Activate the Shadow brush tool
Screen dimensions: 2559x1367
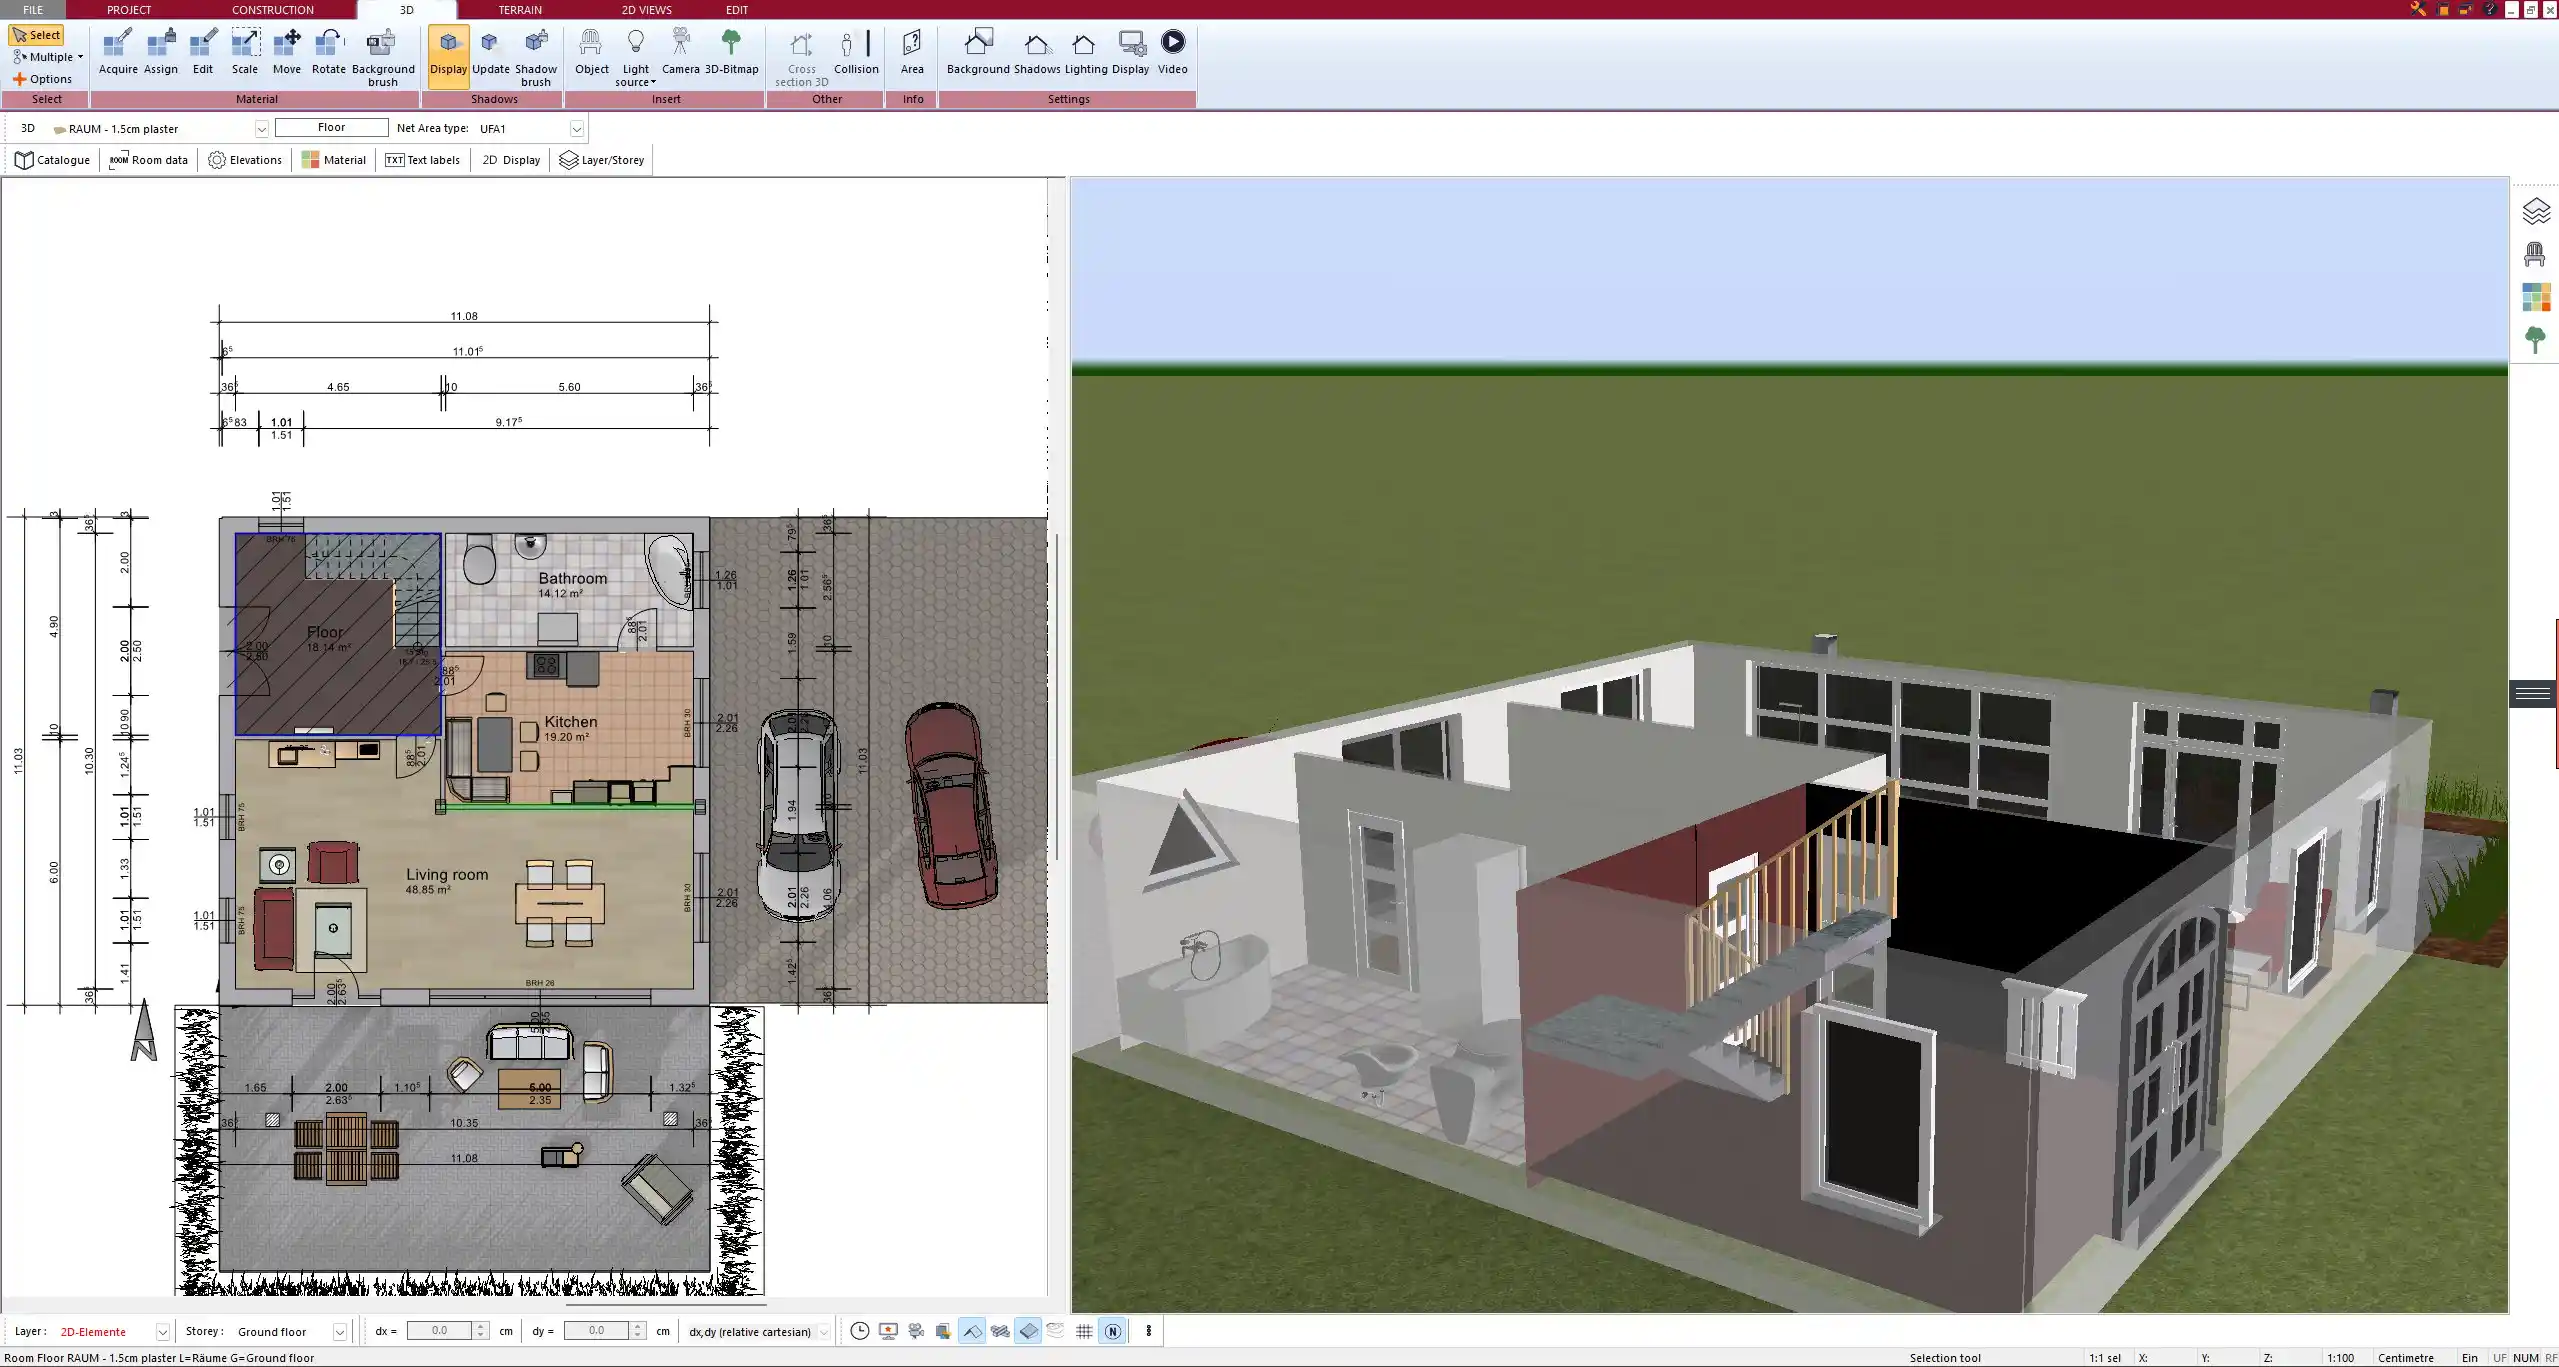click(536, 55)
